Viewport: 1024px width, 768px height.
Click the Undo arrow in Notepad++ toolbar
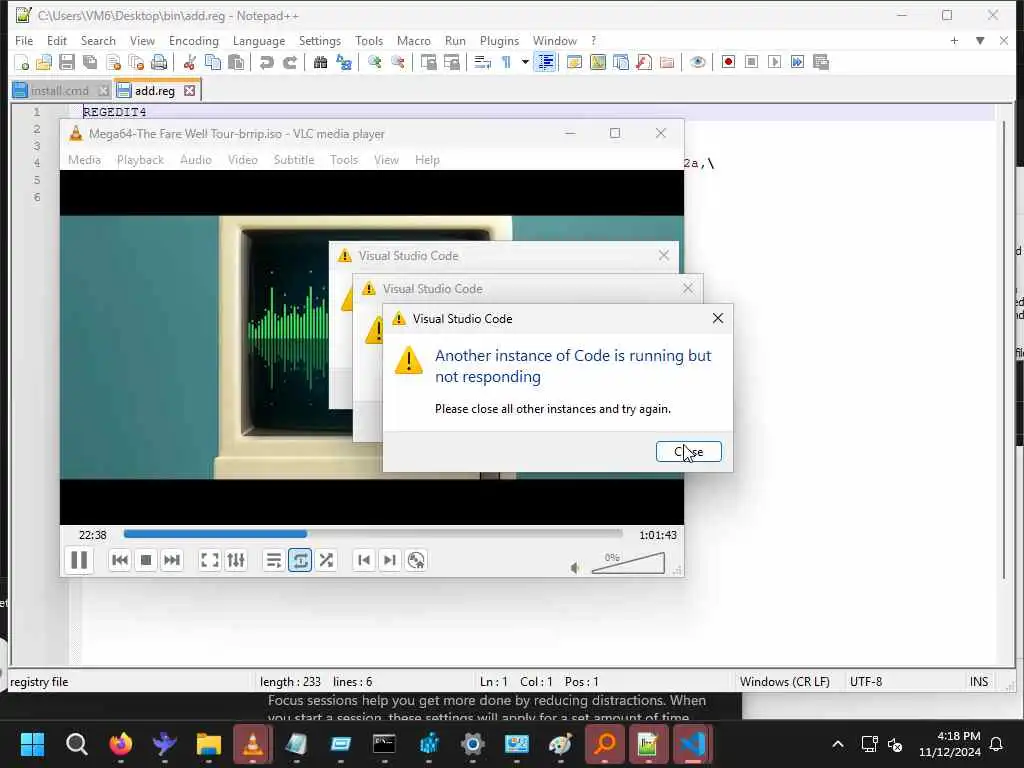tap(266, 63)
